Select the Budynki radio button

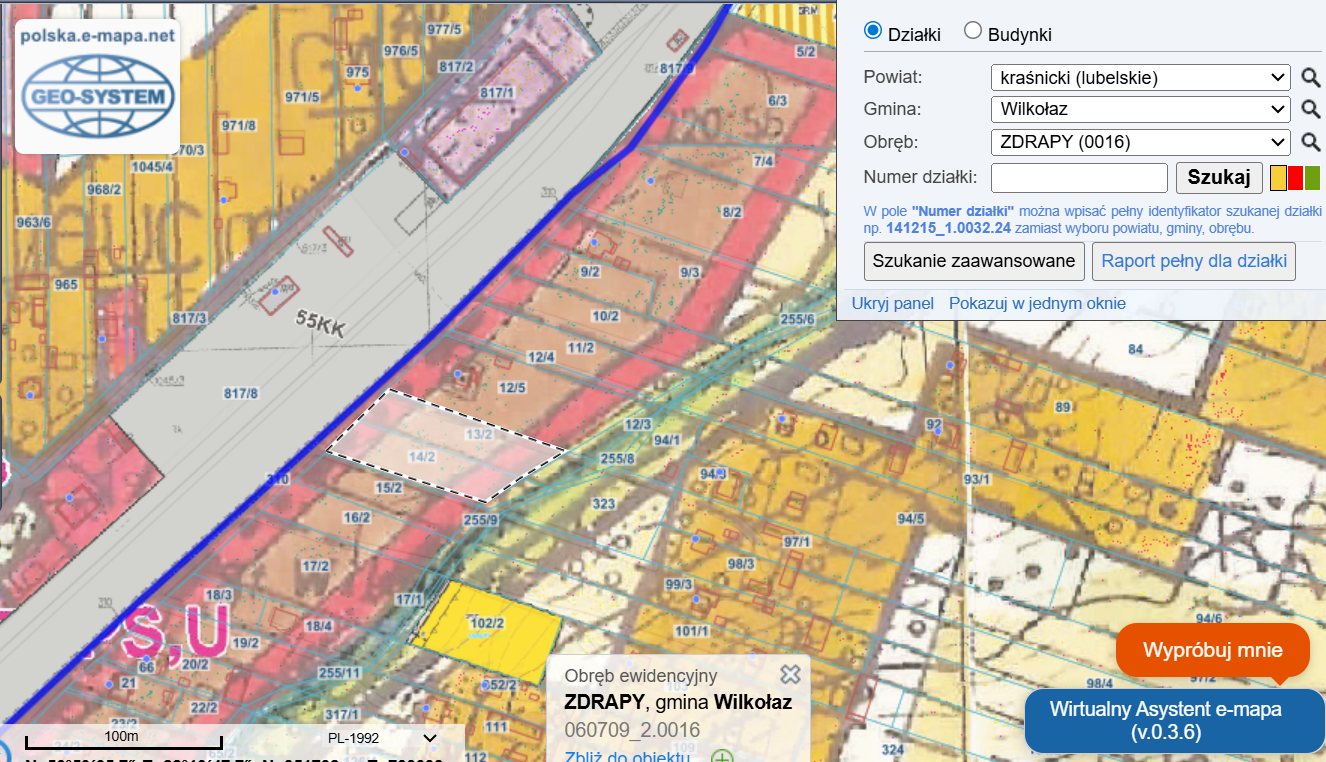[x=973, y=32]
